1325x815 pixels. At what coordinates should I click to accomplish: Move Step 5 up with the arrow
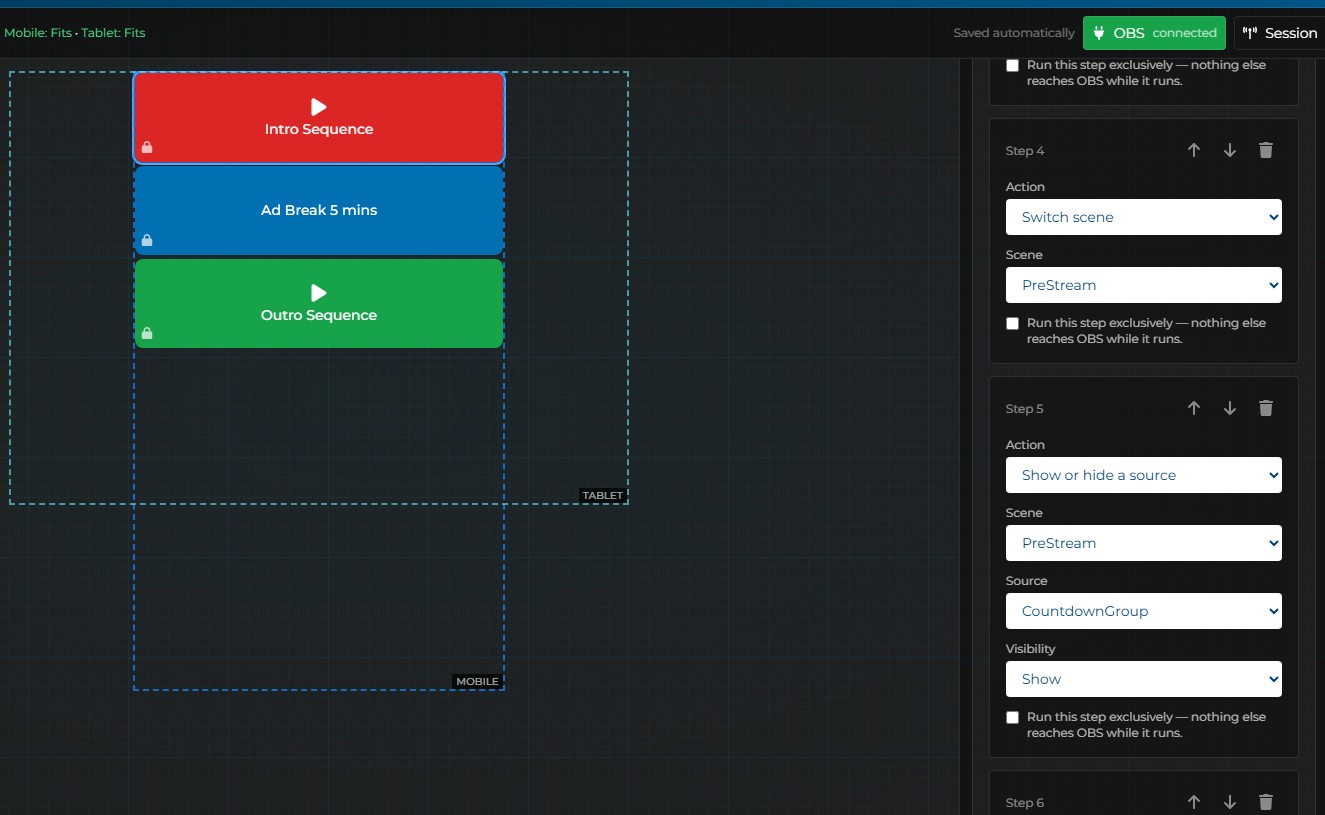click(x=1193, y=408)
